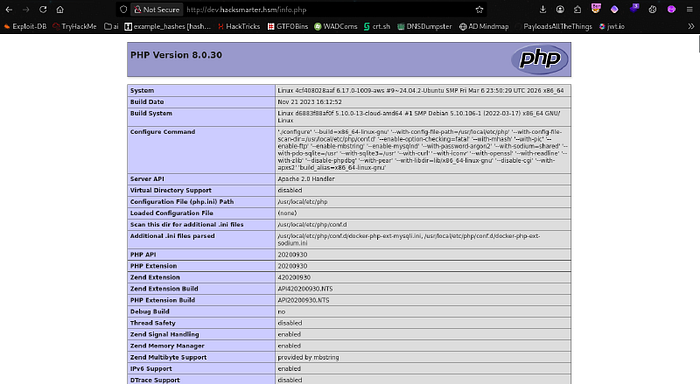The height and width of the screenshot is (384, 700).
Task: Click the vertical page scrollbar thumb
Action: tap(698, 44)
